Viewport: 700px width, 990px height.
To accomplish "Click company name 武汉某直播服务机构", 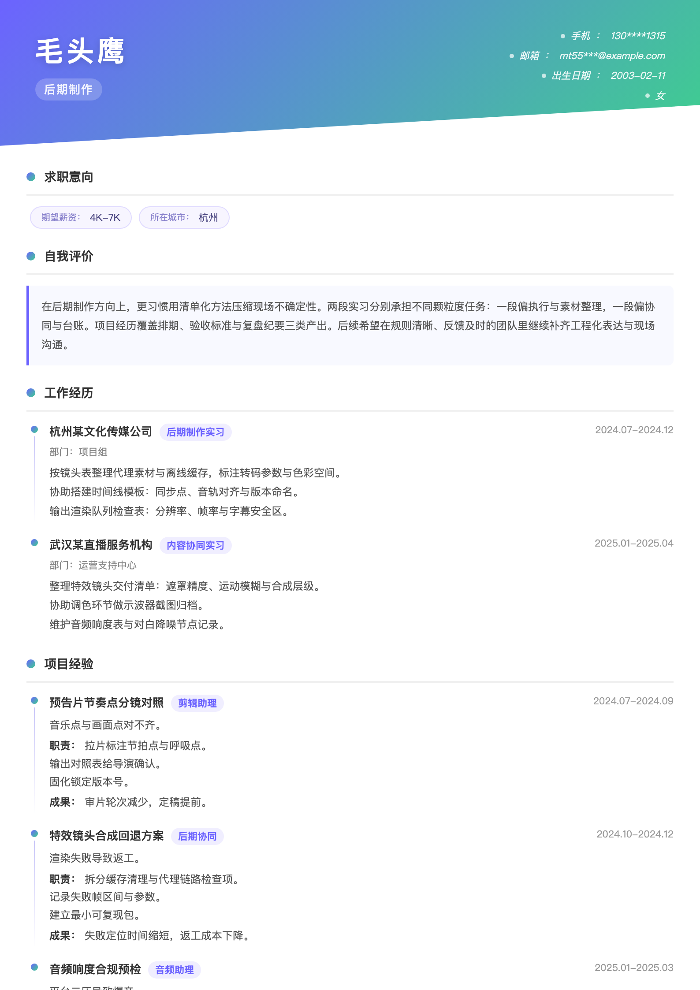I will click(101, 545).
